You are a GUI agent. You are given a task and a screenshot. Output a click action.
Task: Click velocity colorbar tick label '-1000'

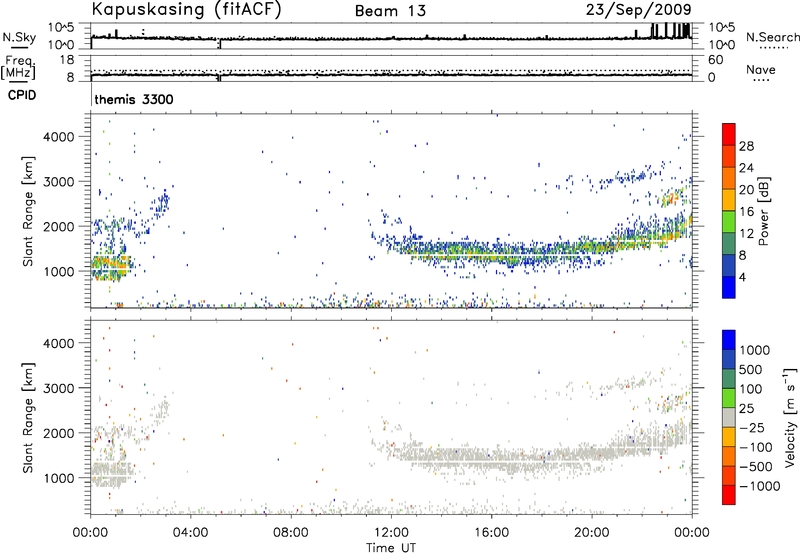(x=759, y=486)
